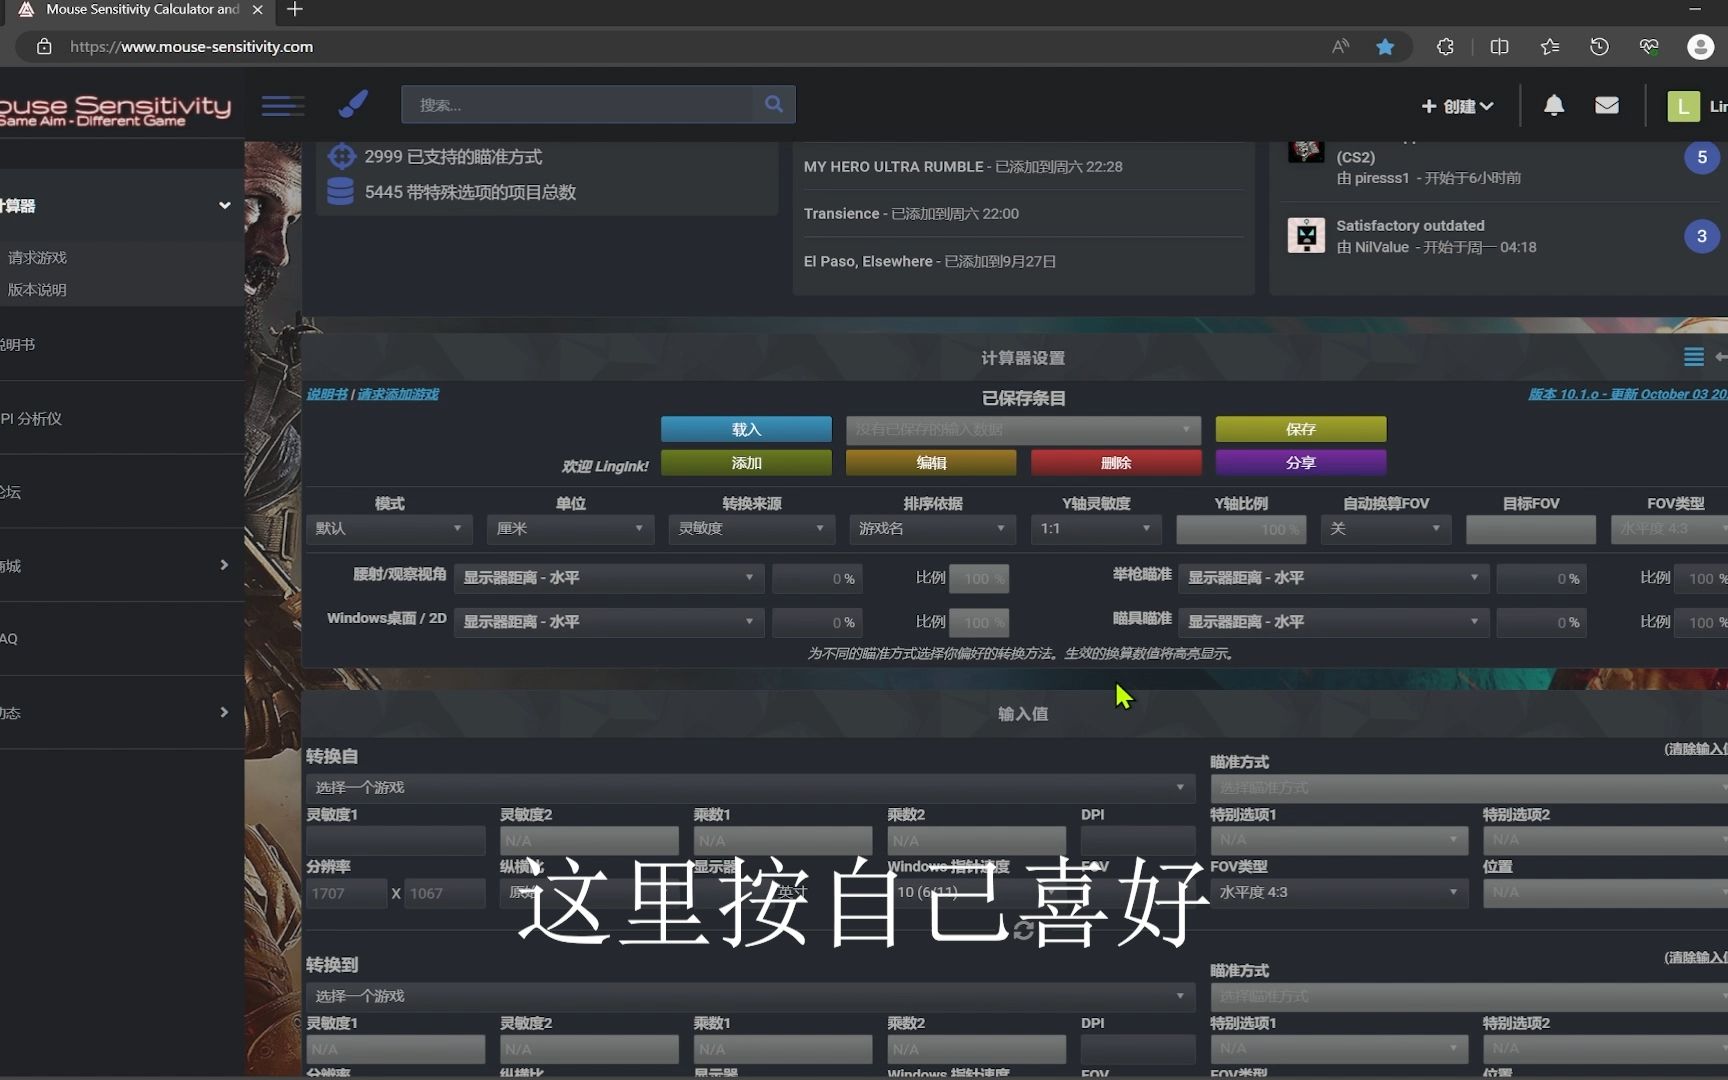Click the list view icon above 计算器设置
Screen dimensions: 1728x1080
(x=1694, y=356)
